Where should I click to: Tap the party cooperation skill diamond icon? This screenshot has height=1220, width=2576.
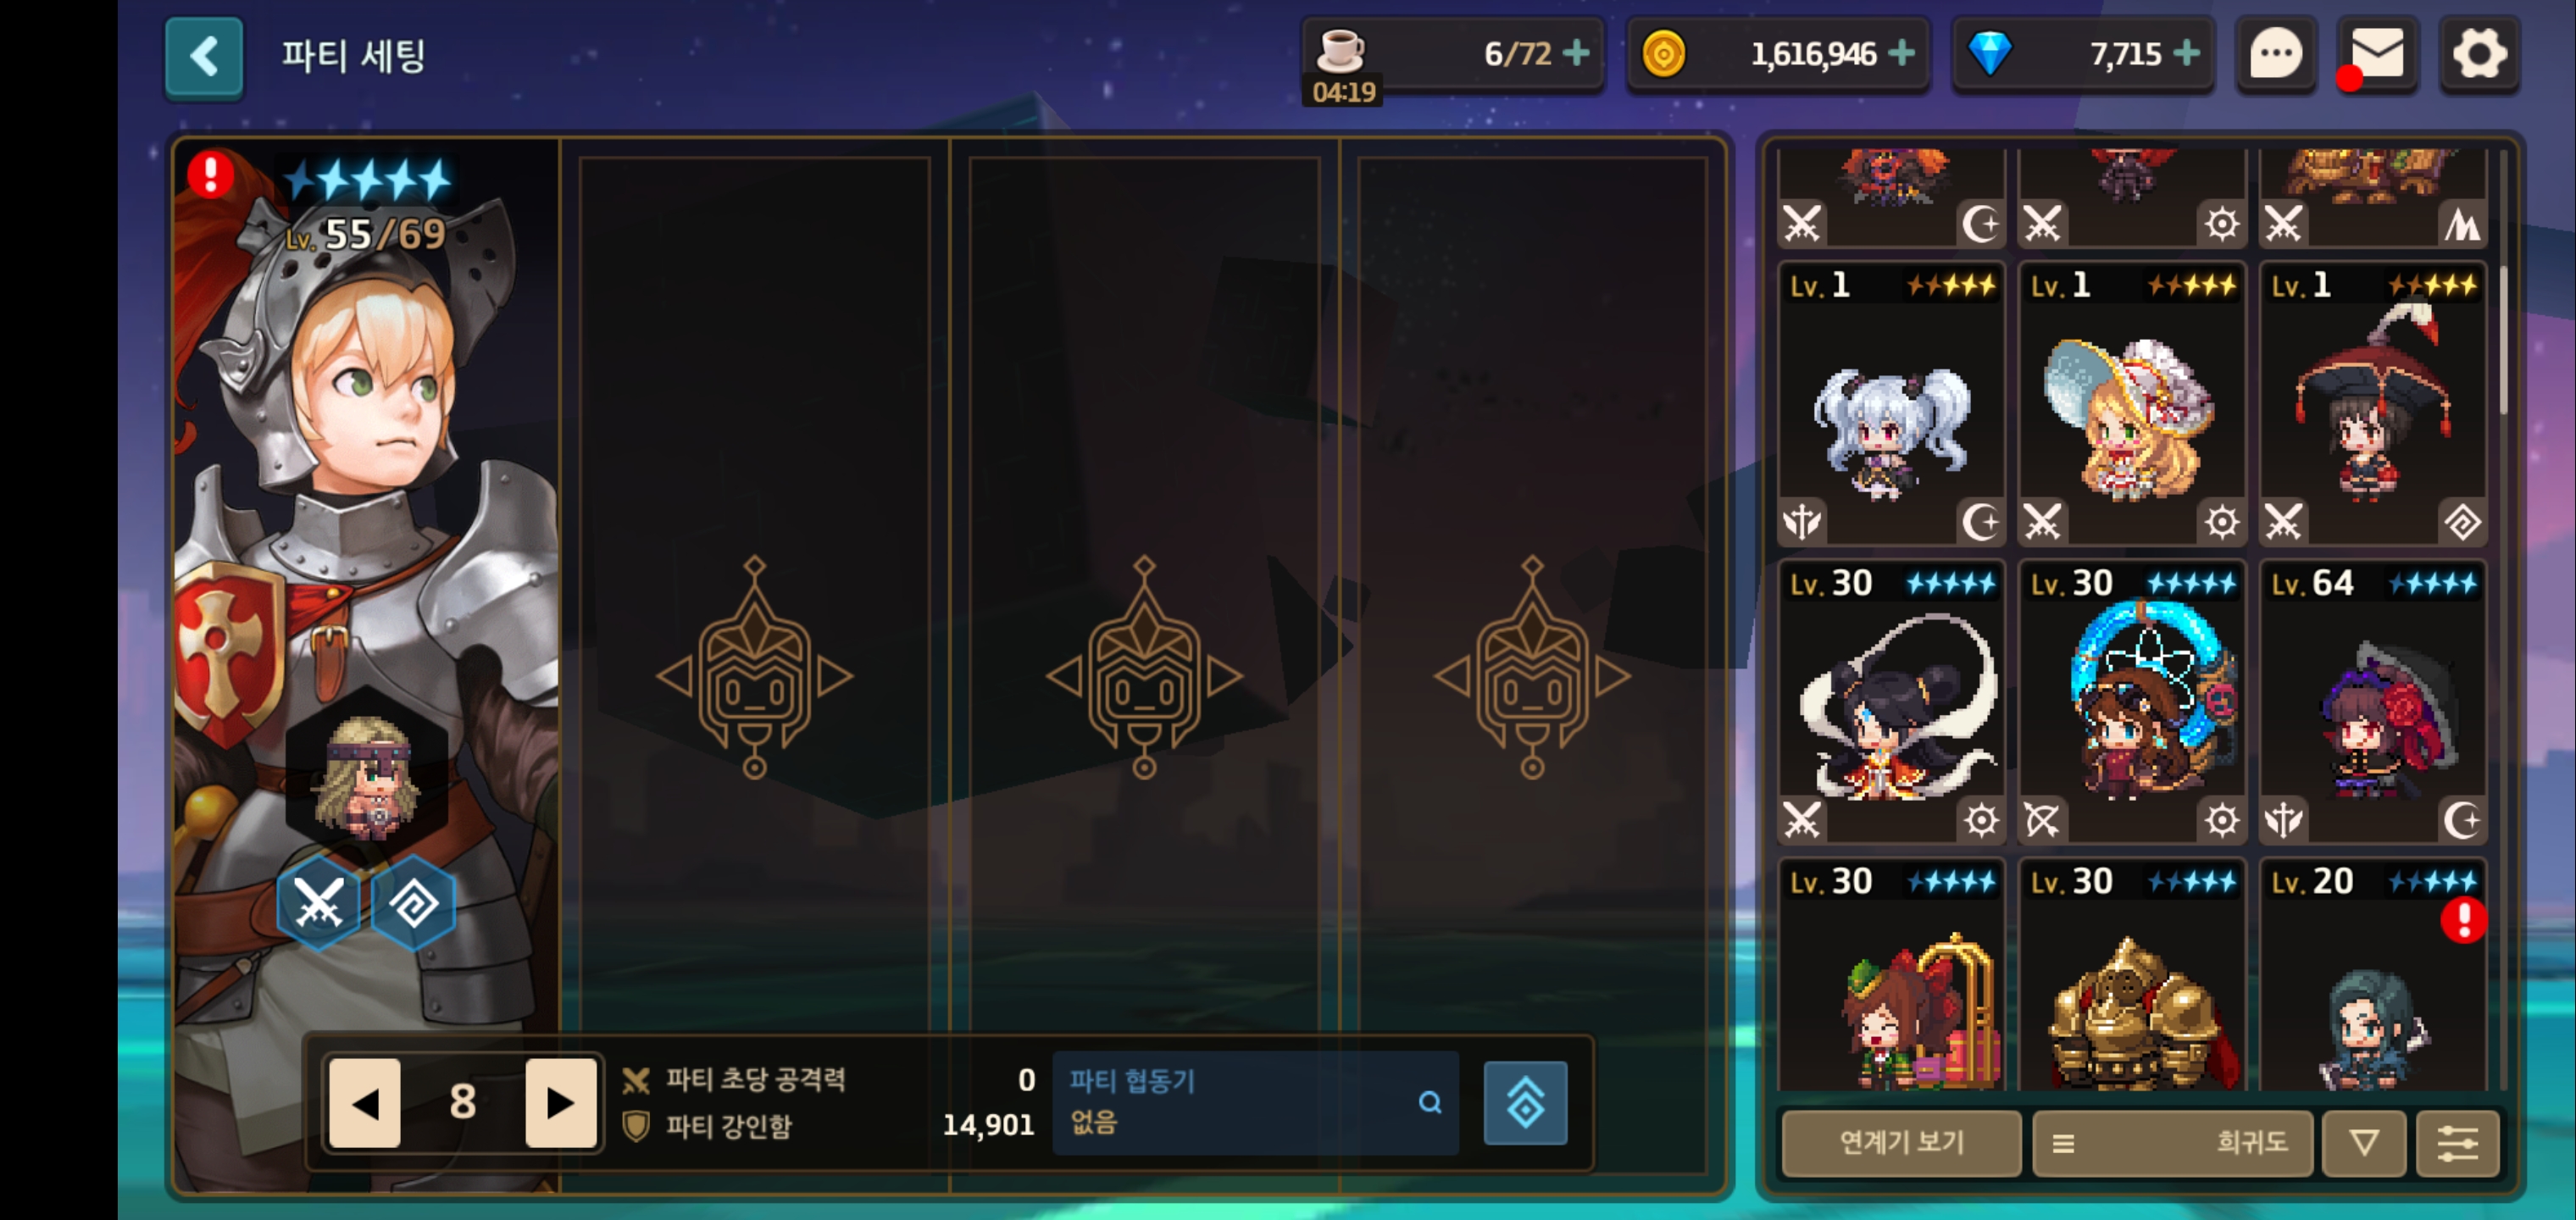point(1525,1102)
